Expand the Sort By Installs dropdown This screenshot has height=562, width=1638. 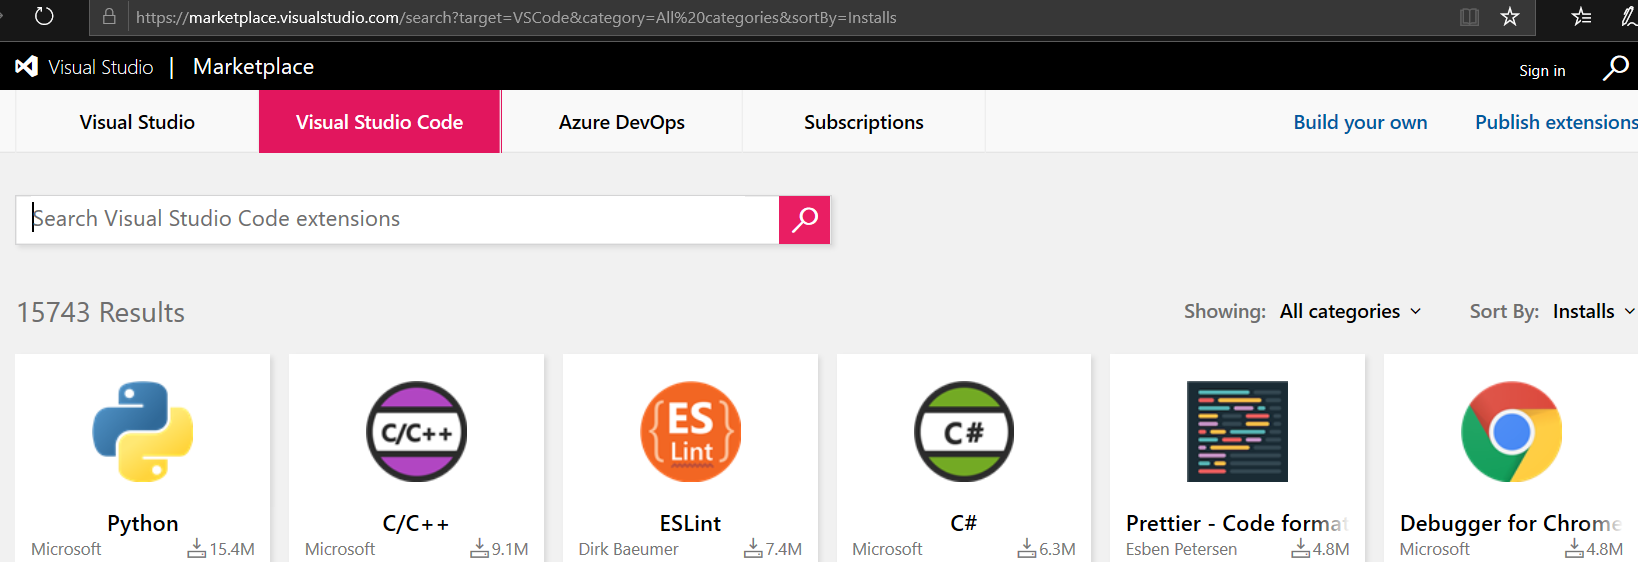[x=1592, y=312]
